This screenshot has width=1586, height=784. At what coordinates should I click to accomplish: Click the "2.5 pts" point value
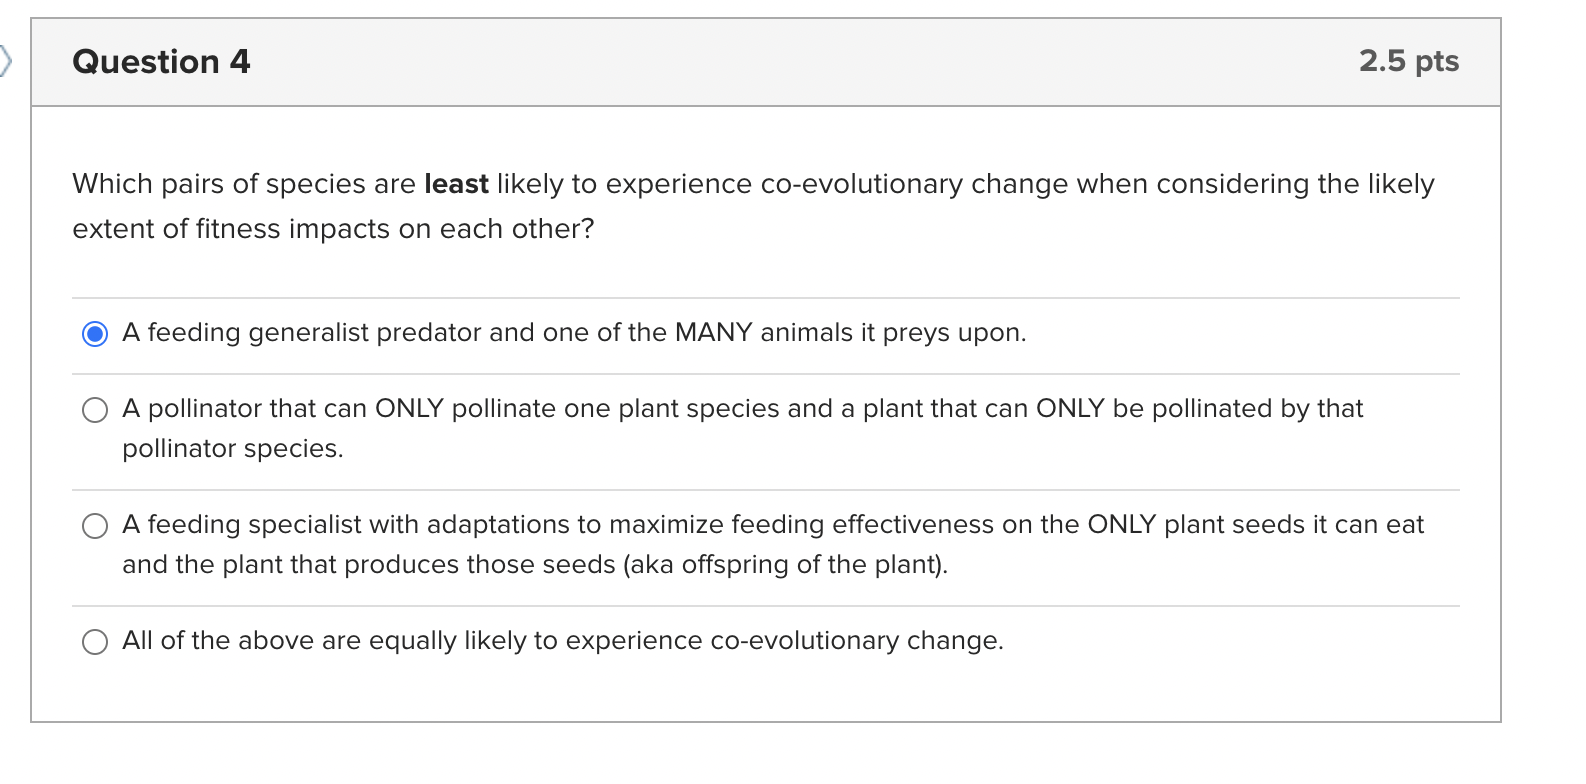[x=1408, y=61]
